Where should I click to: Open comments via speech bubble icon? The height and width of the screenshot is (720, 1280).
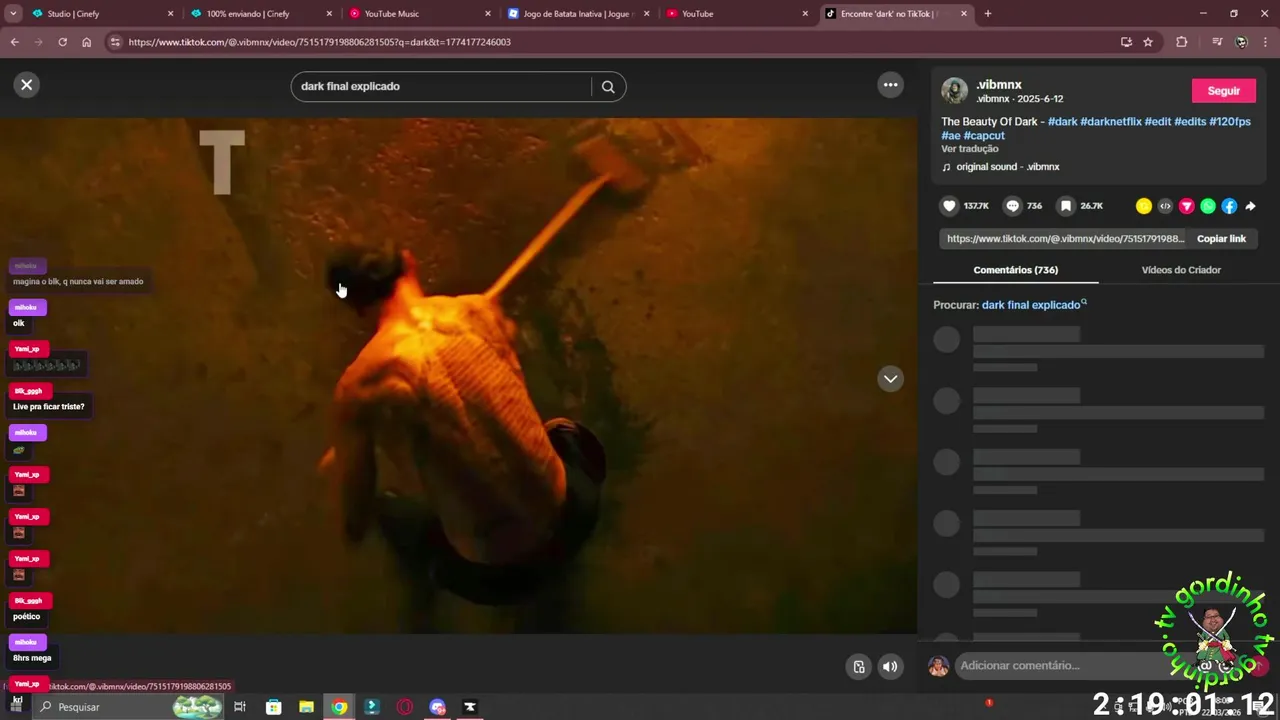1013,206
